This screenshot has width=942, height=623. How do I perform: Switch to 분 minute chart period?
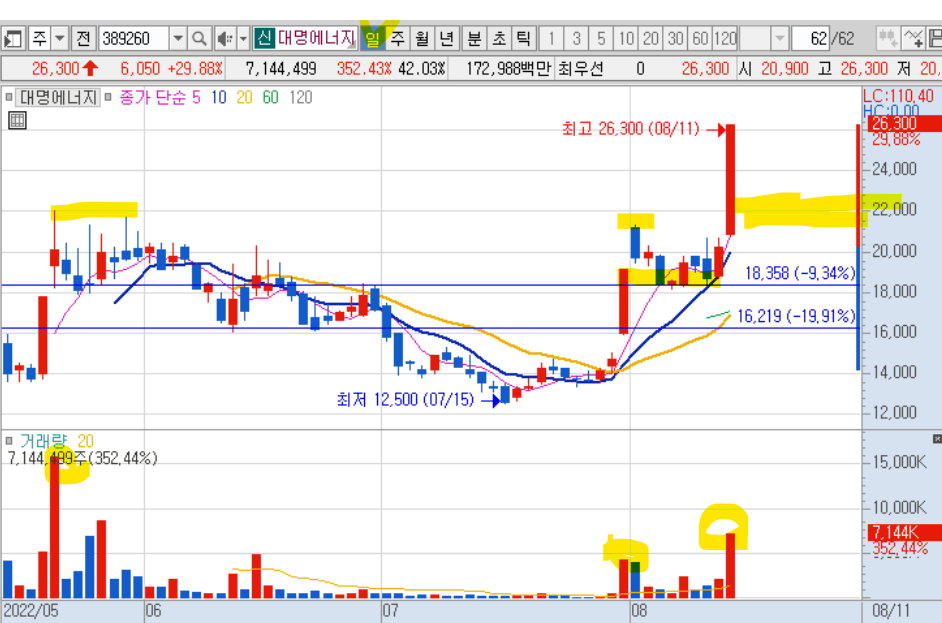tap(474, 39)
